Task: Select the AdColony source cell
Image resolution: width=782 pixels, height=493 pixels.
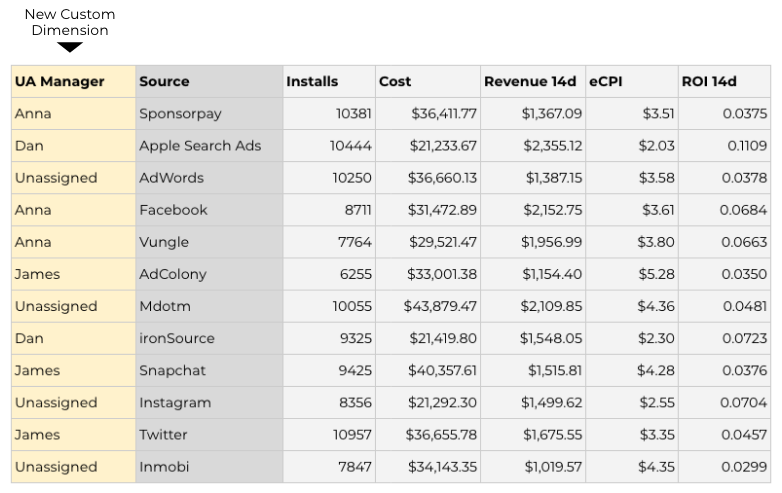Action: [173, 274]
